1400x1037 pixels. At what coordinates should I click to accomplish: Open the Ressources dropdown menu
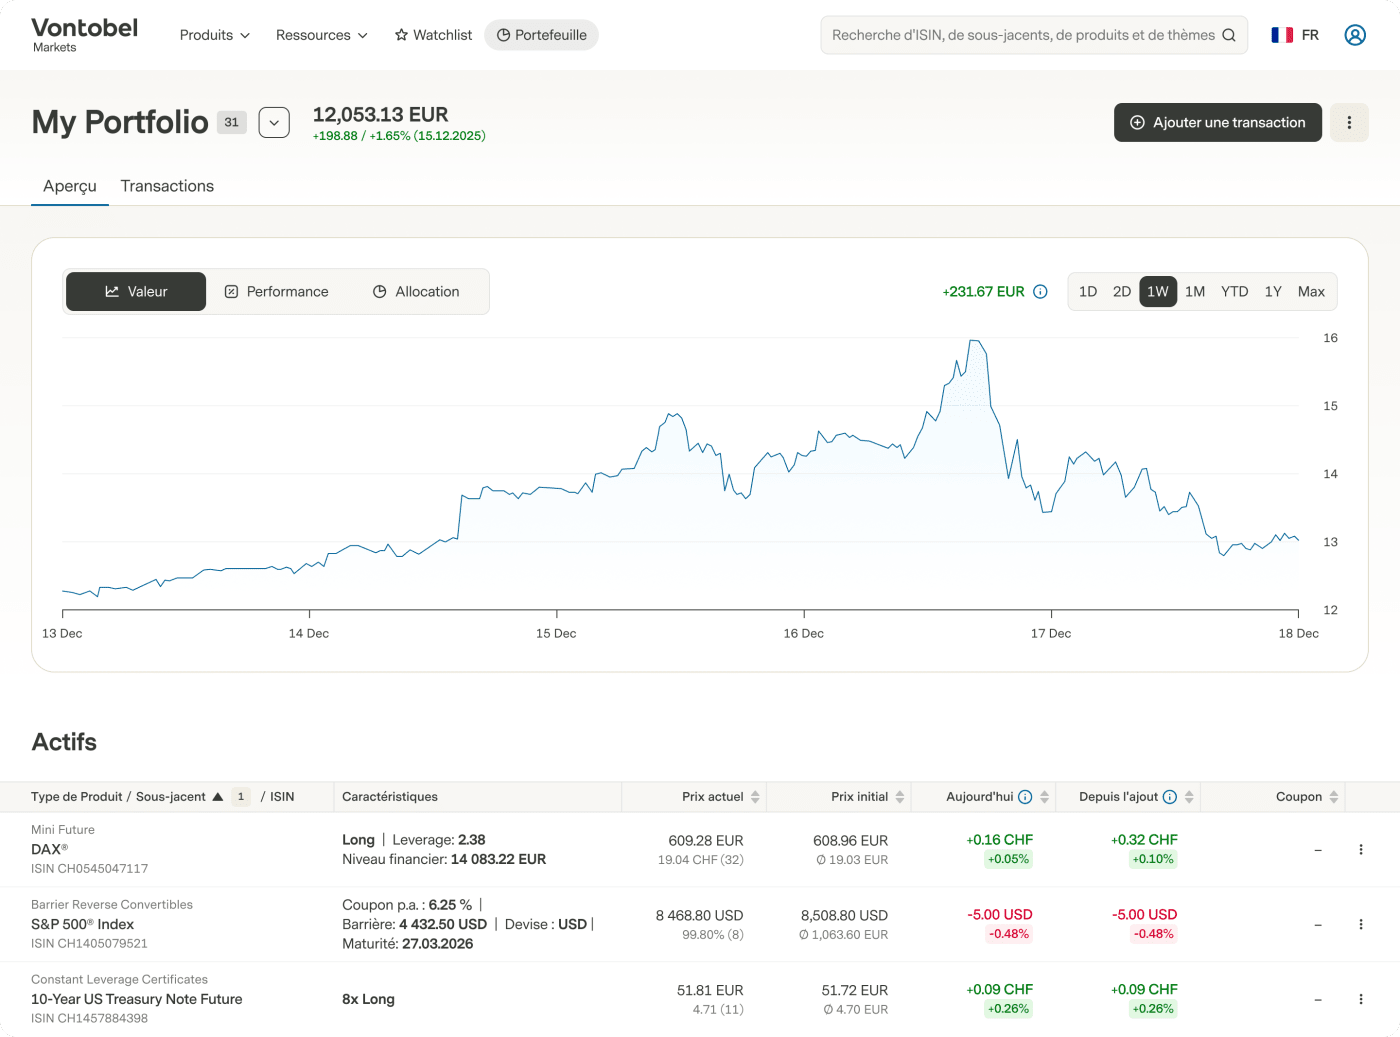point(322,35)
